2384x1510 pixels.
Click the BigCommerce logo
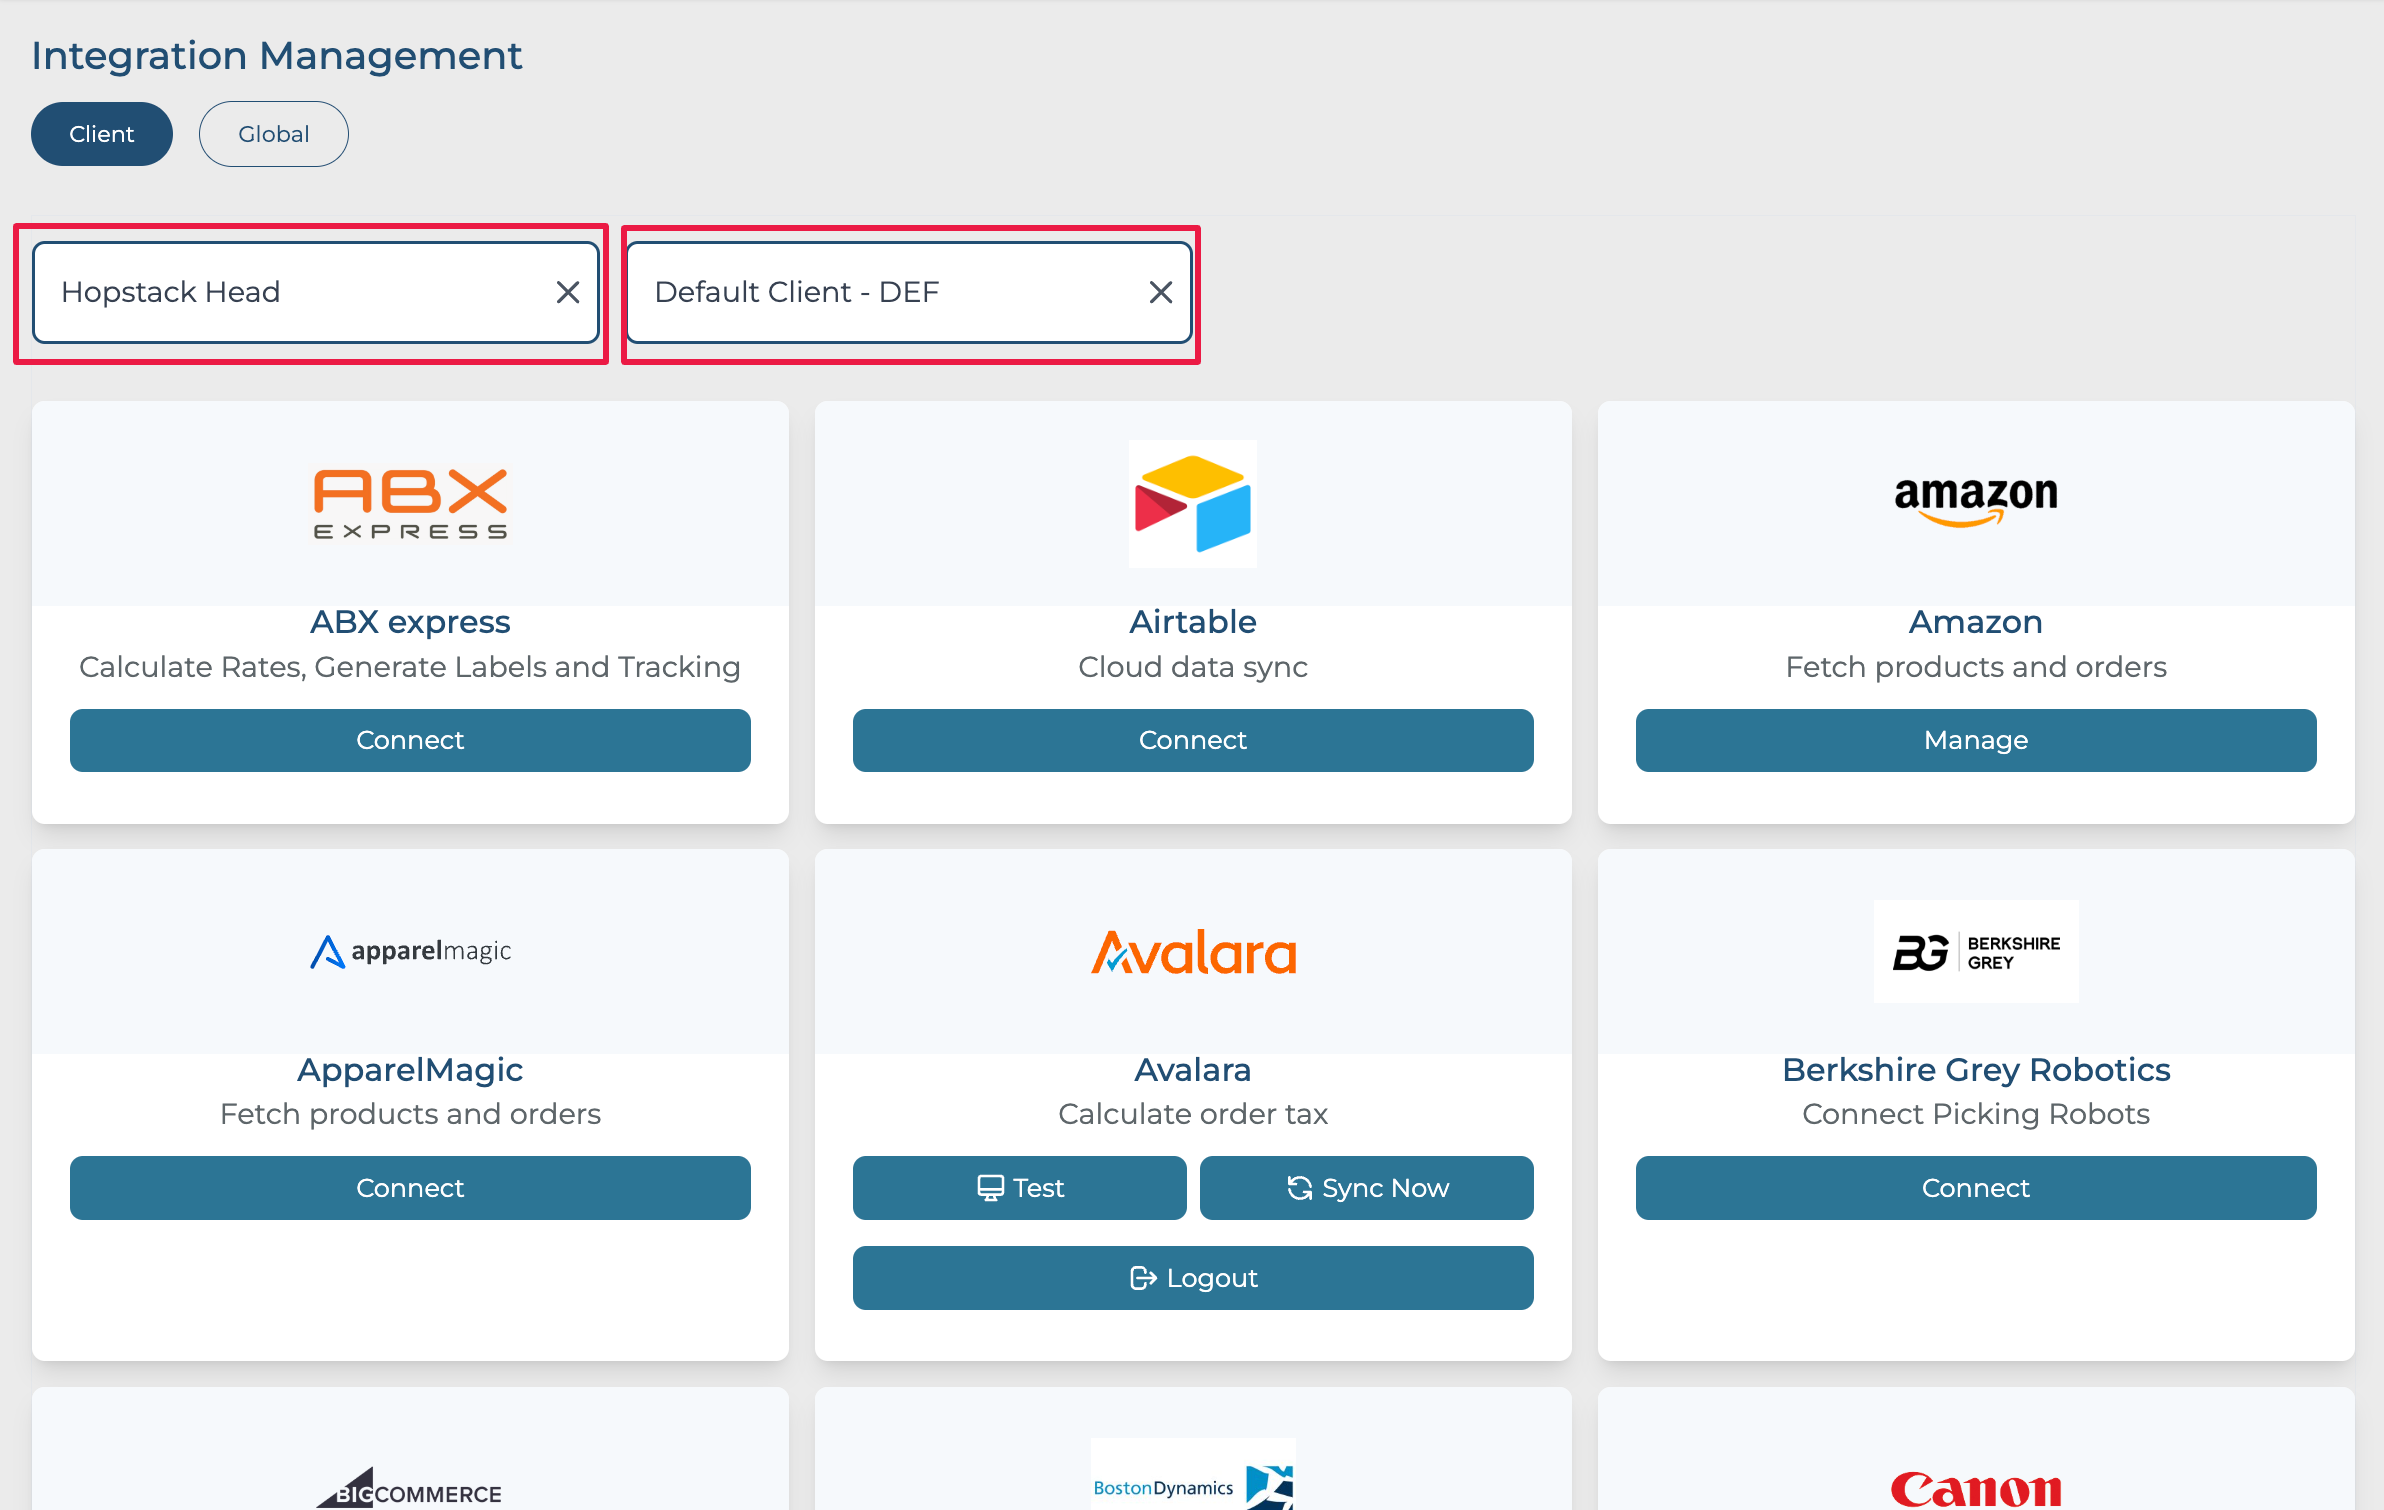pyautogui.click(x=410, y=1490)
